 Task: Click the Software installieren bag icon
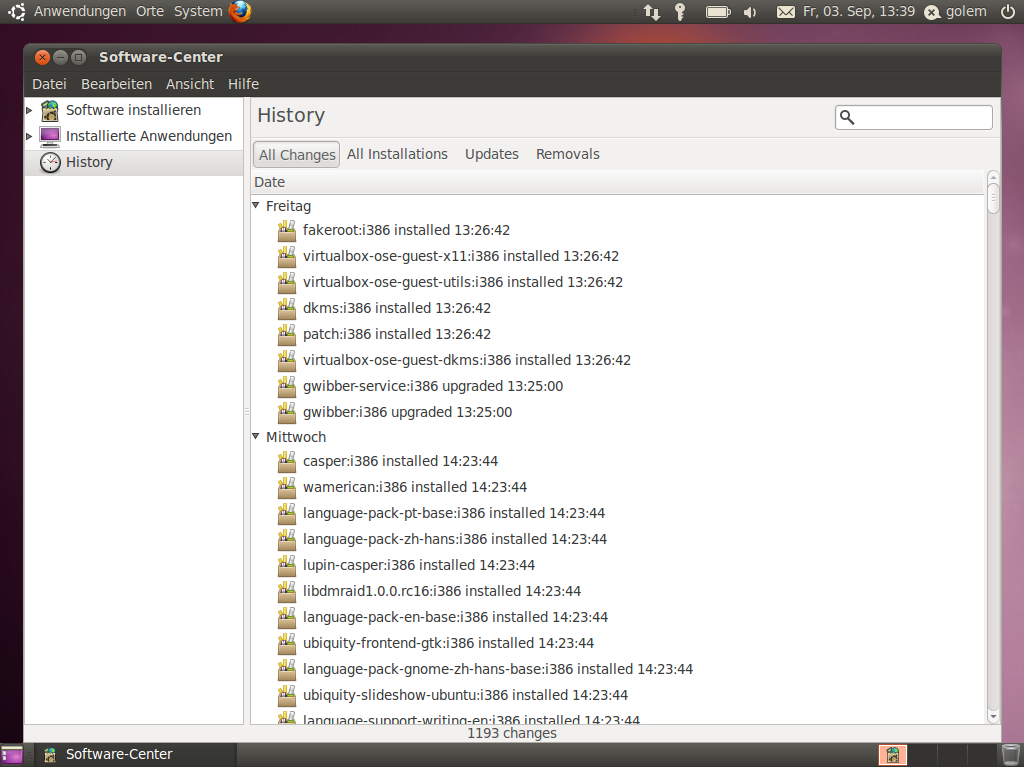coord(50,110)
